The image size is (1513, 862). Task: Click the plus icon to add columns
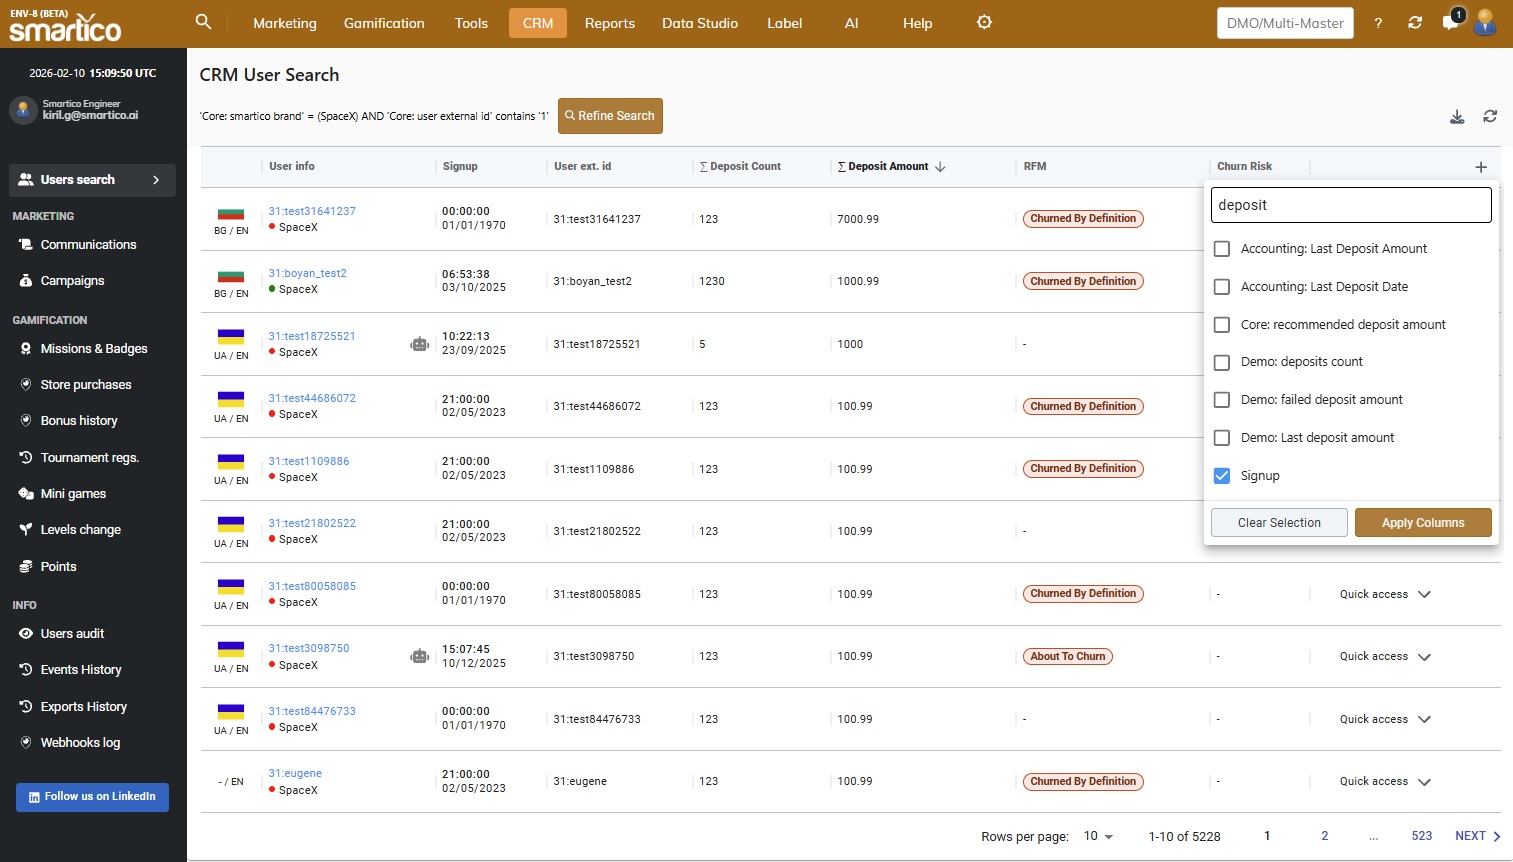click(x=1481, y=167)
